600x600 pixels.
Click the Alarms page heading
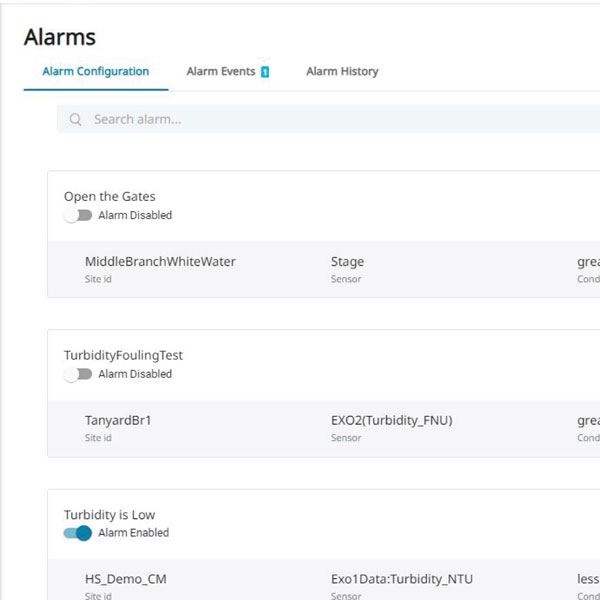click(60, 37)
